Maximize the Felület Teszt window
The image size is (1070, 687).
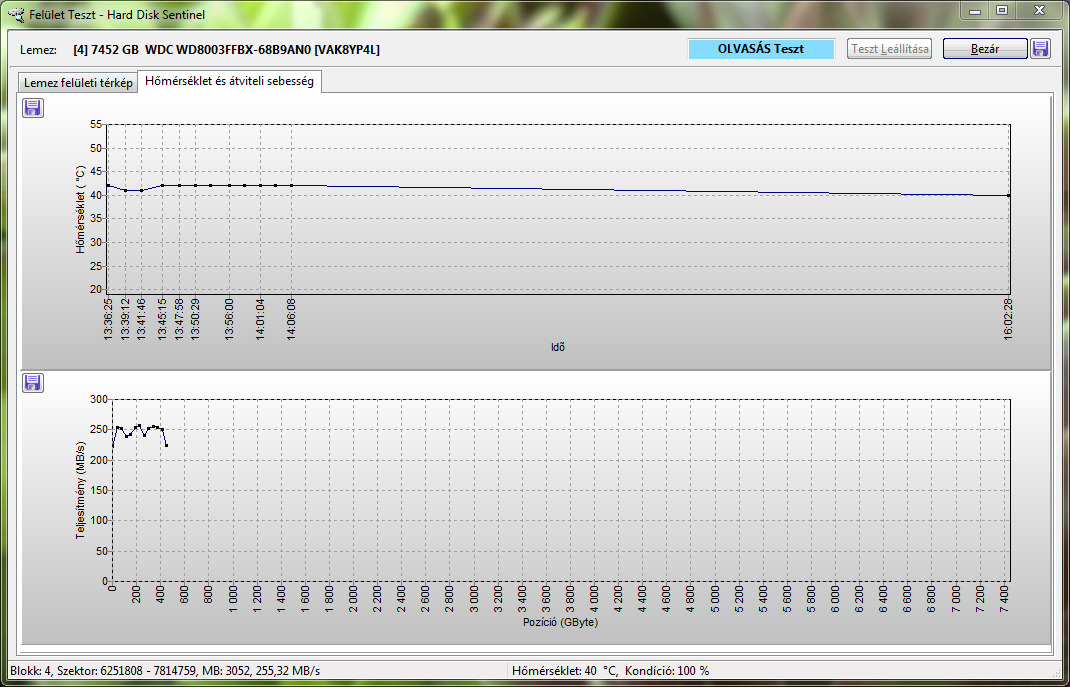pos(1002,10)
